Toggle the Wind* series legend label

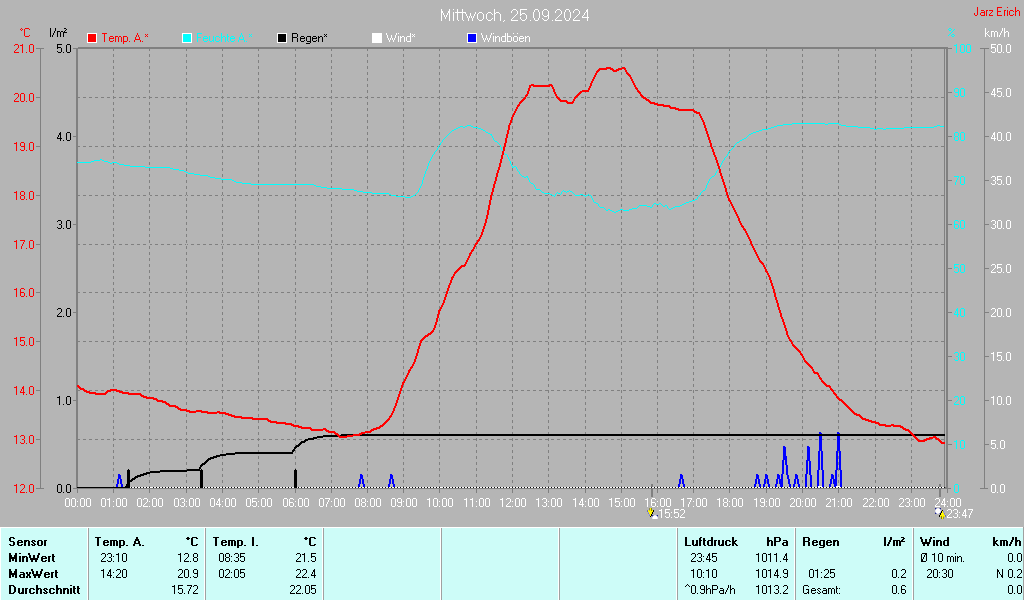[401, 38]
